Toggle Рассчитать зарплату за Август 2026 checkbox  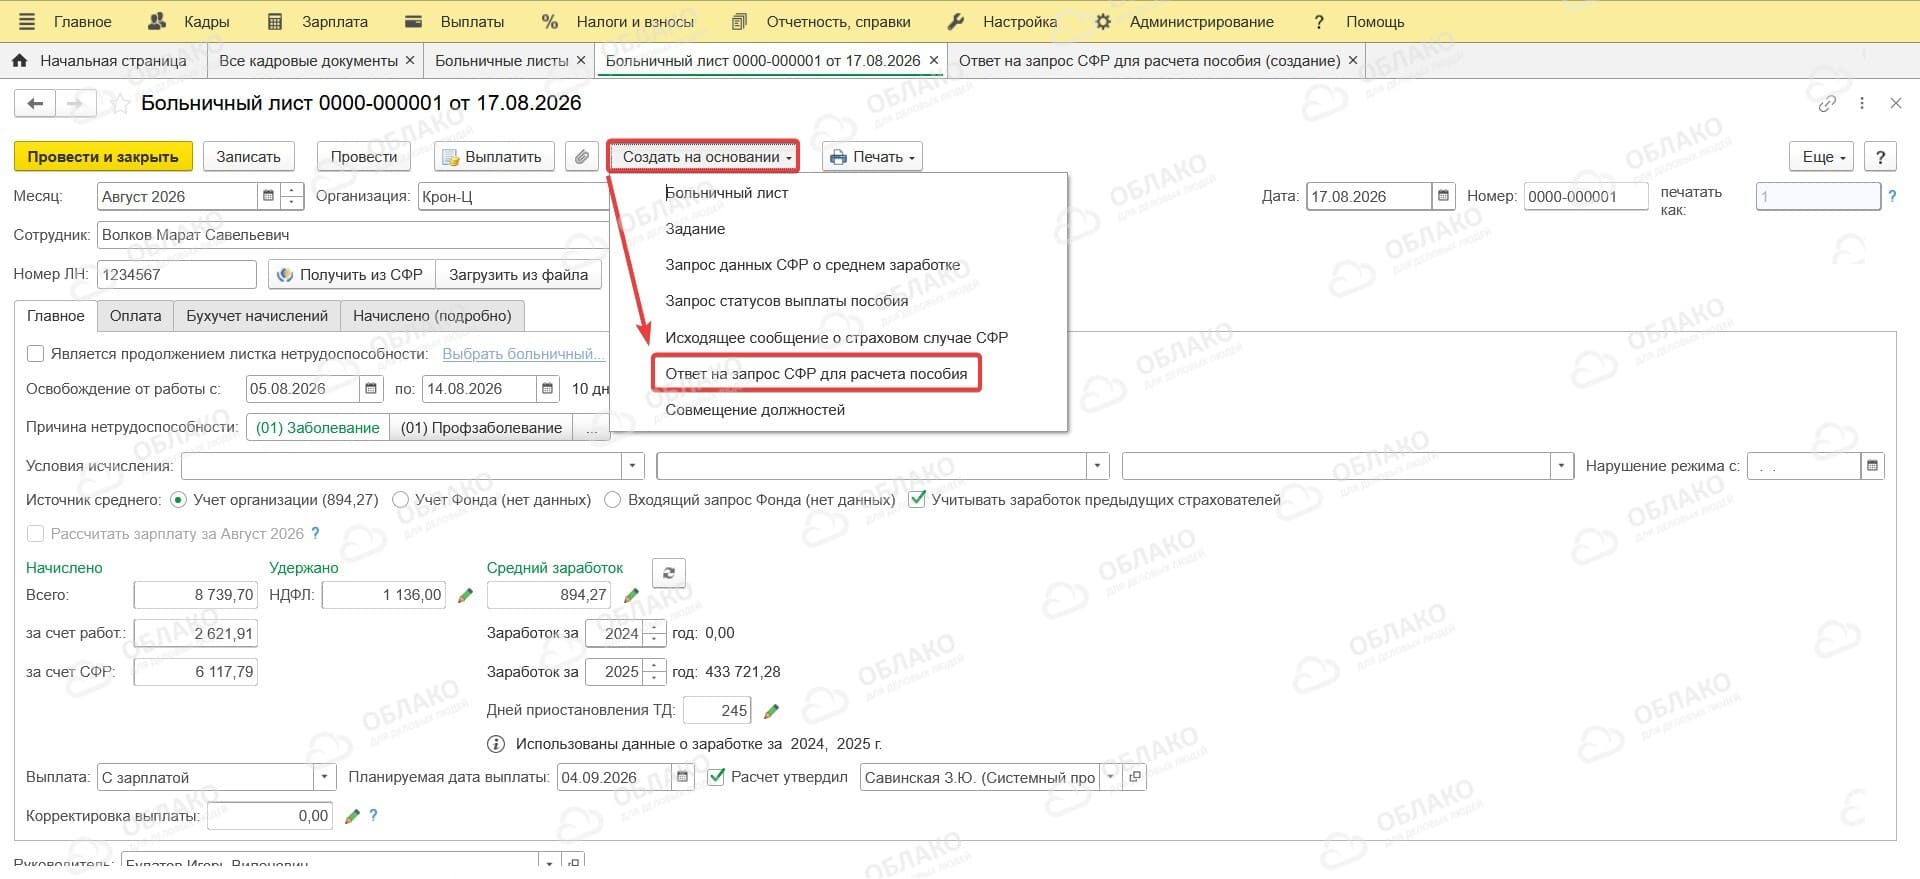(36, 534)
